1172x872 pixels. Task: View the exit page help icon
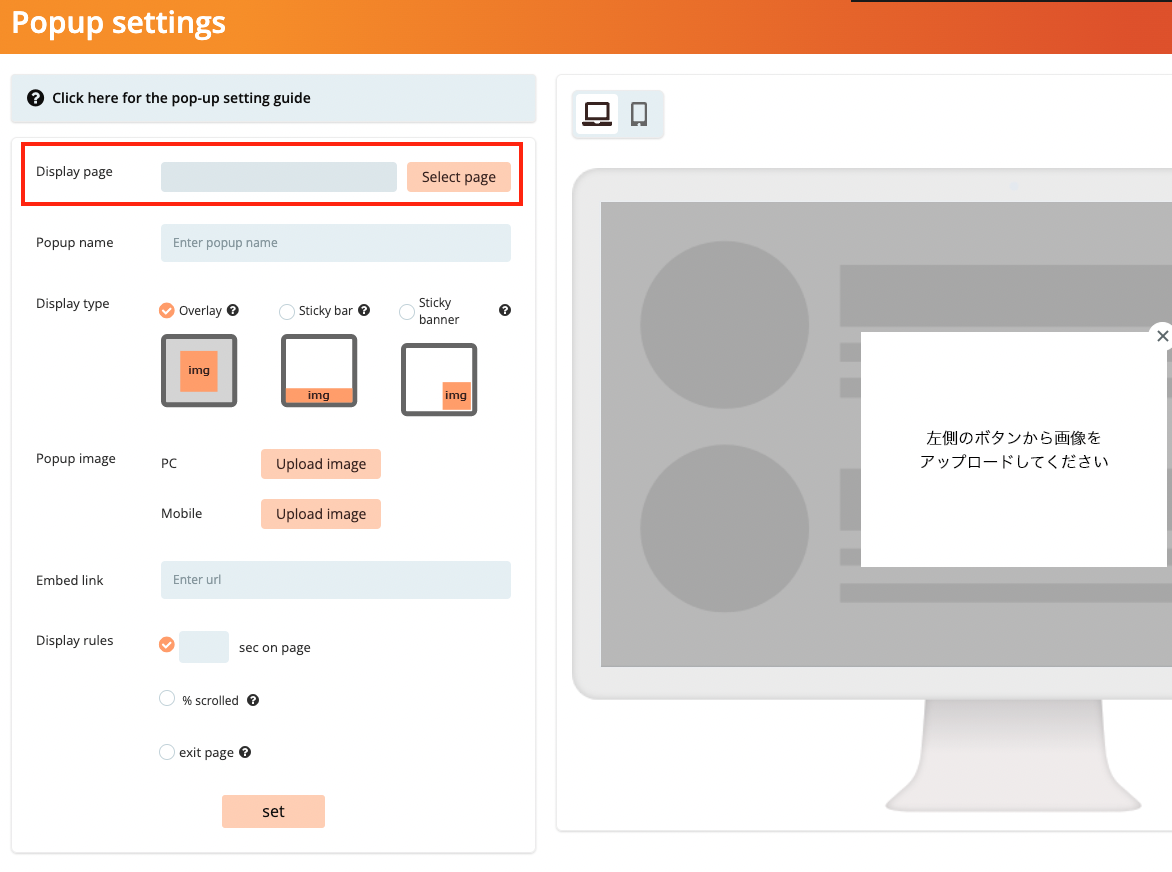point(245,751)
